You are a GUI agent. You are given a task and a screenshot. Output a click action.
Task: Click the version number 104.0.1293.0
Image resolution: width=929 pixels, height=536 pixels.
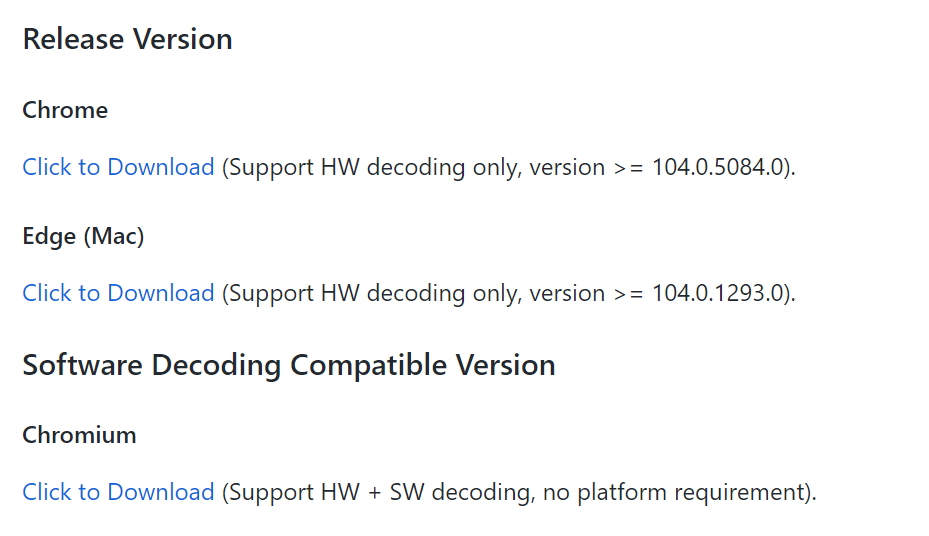(x=718, y=293)
